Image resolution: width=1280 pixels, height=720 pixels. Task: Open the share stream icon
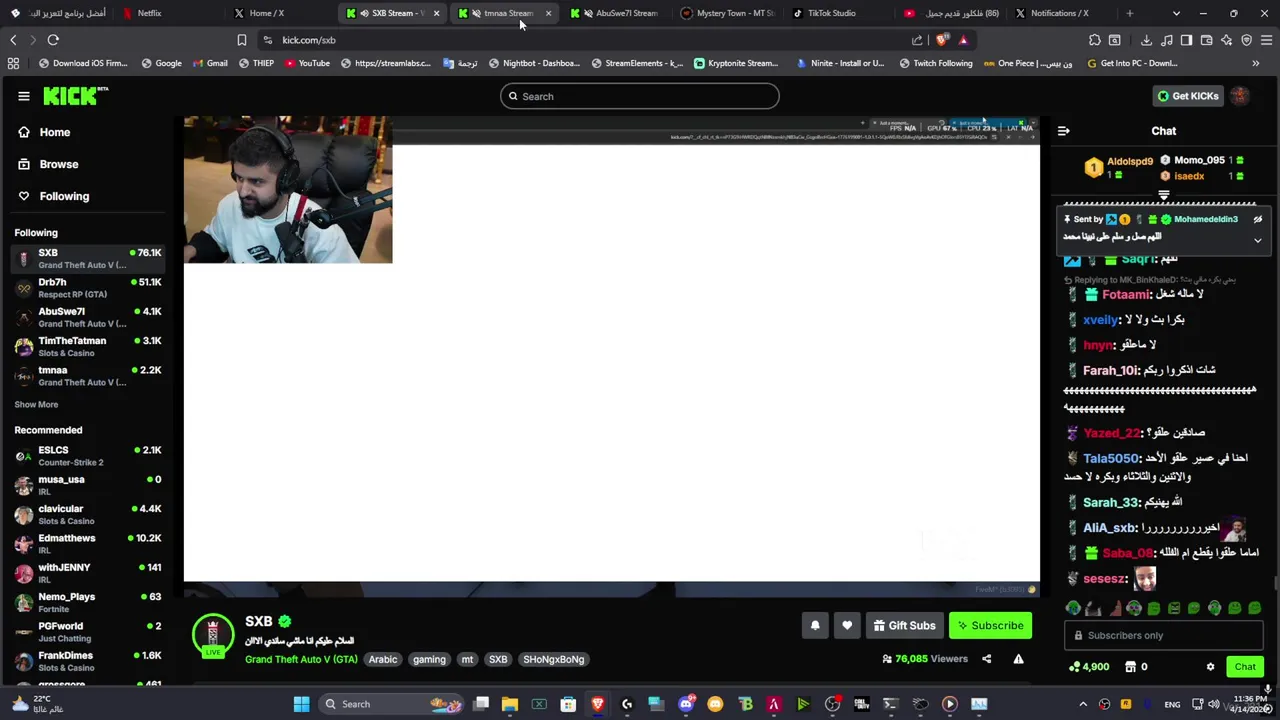click(986, 659)
